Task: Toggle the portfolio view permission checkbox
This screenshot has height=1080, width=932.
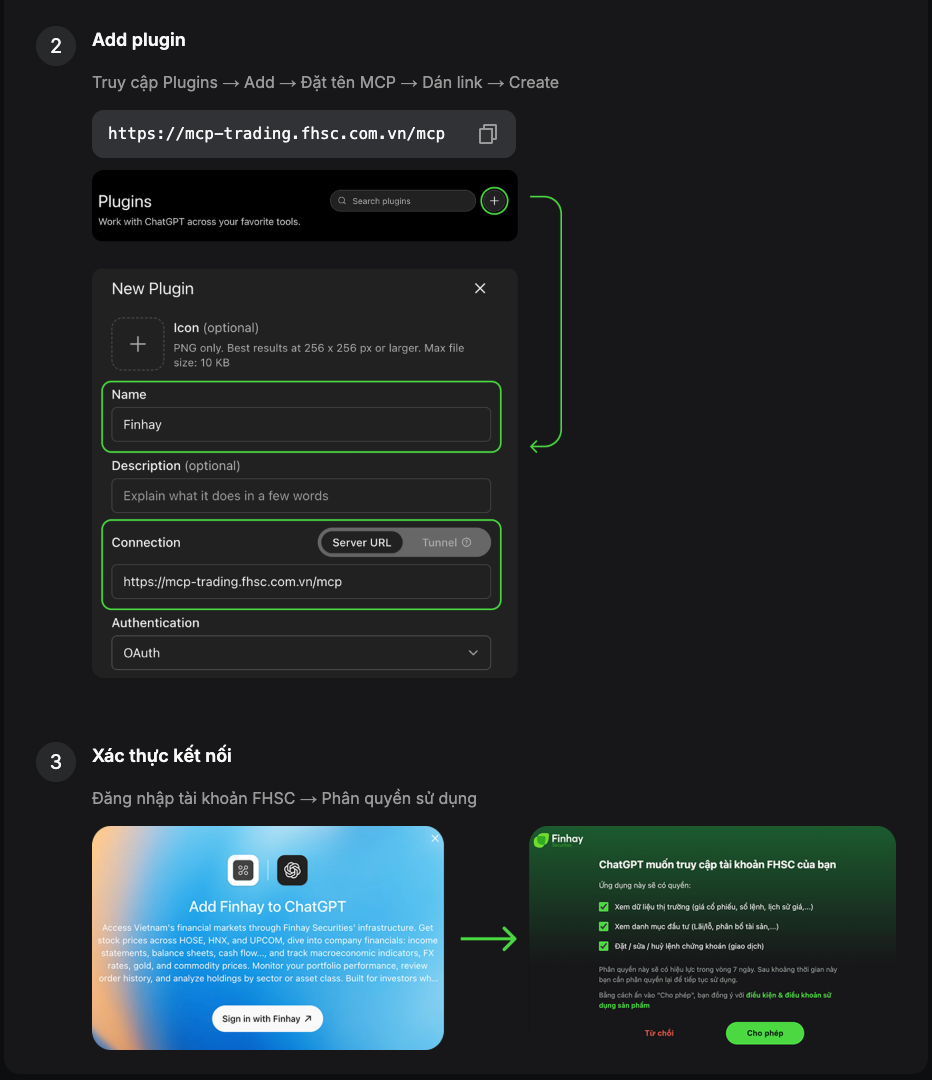Action: tap(603, 926)
